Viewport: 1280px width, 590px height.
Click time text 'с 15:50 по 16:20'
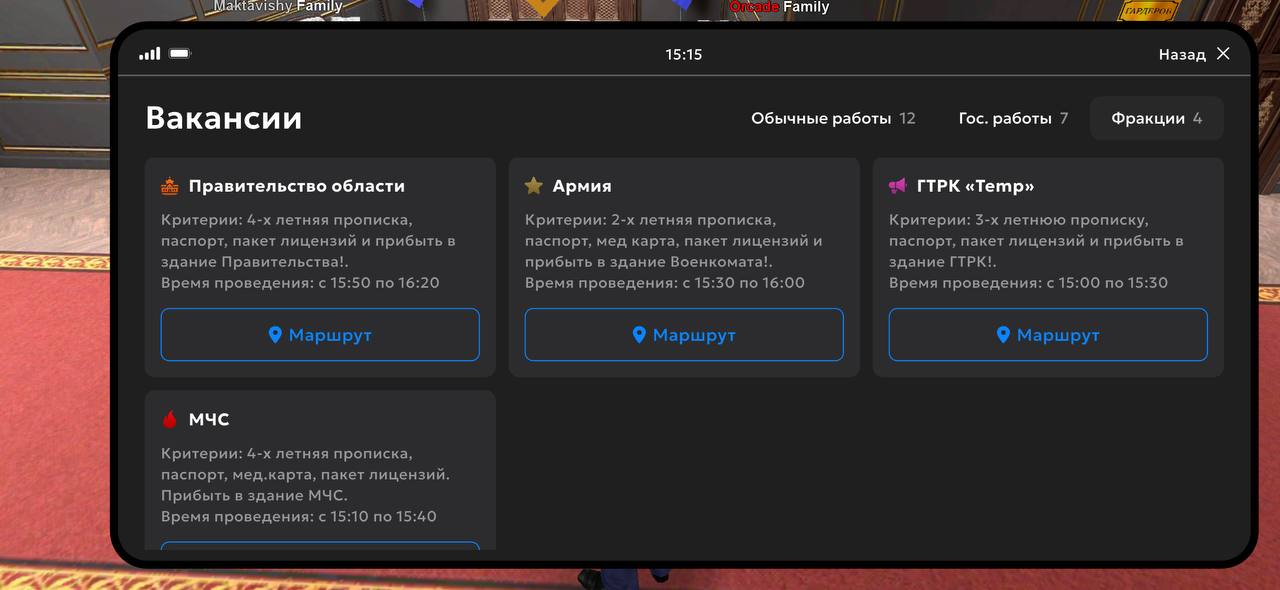pos(379,283)
